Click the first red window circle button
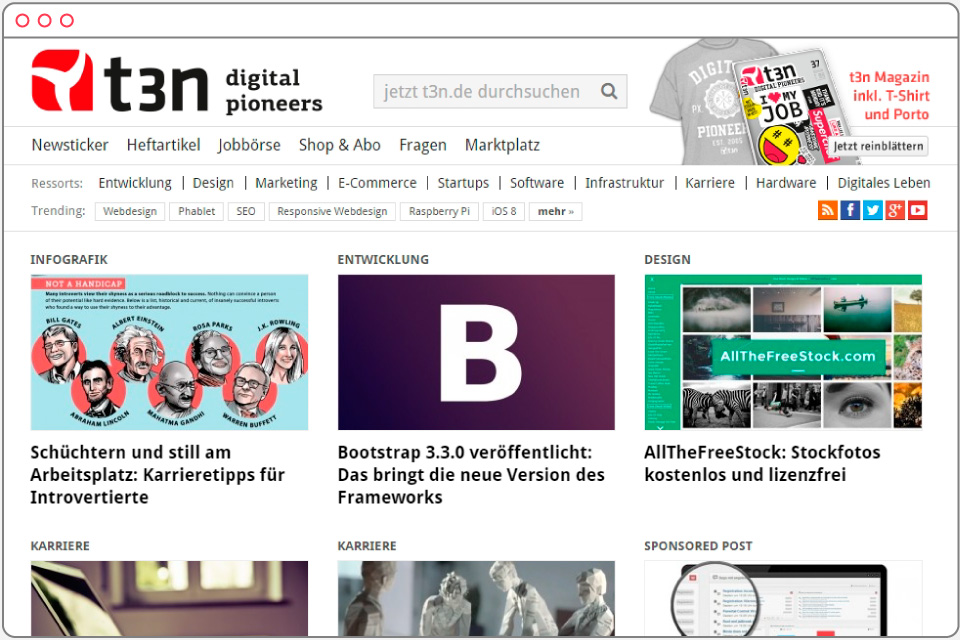Viewport: 960px width, 640px height. (22, 21)
